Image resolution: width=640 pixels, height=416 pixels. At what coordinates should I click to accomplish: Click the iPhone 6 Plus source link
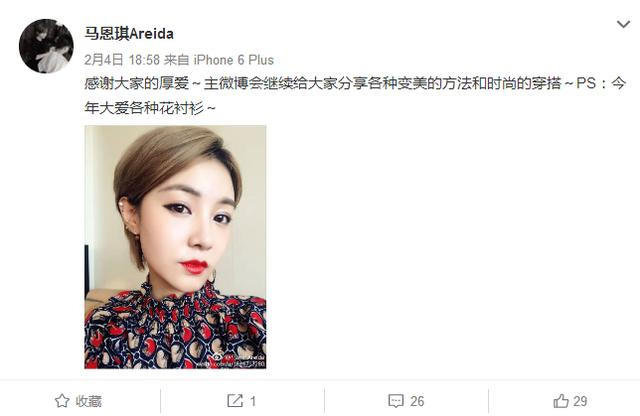233,60
